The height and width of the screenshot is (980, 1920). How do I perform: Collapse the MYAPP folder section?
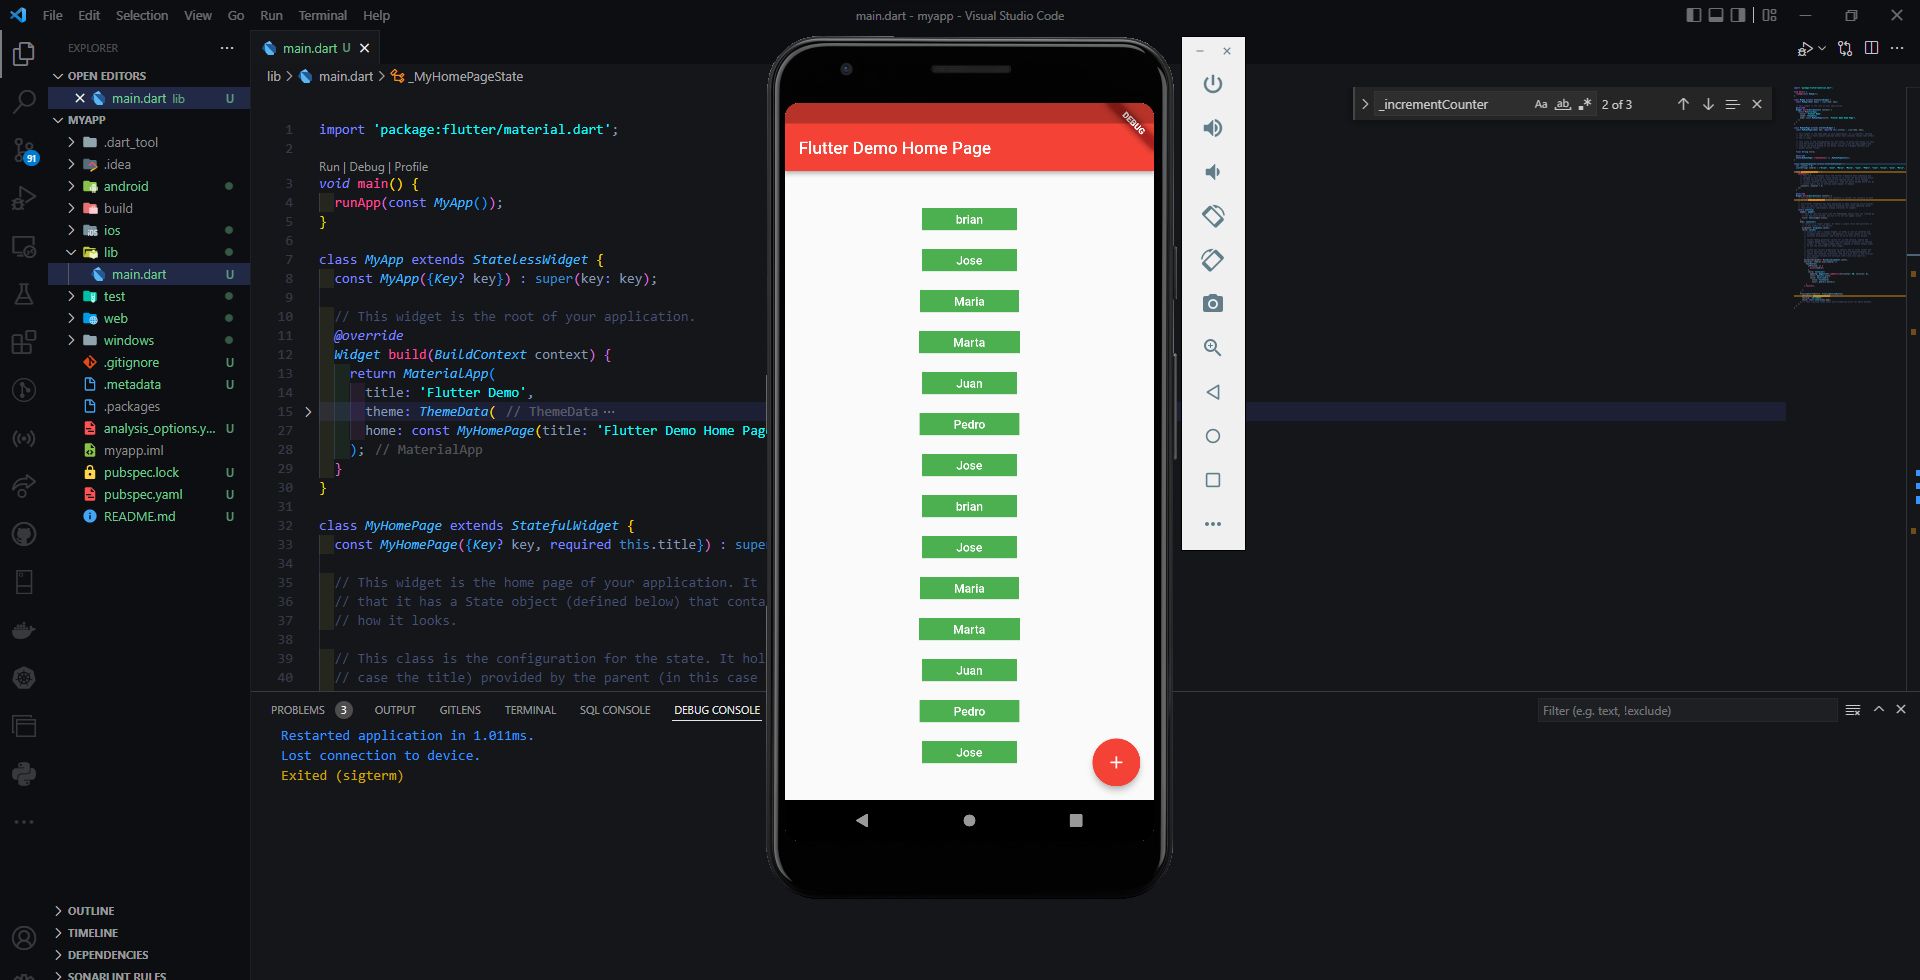(x=150, y=120)
